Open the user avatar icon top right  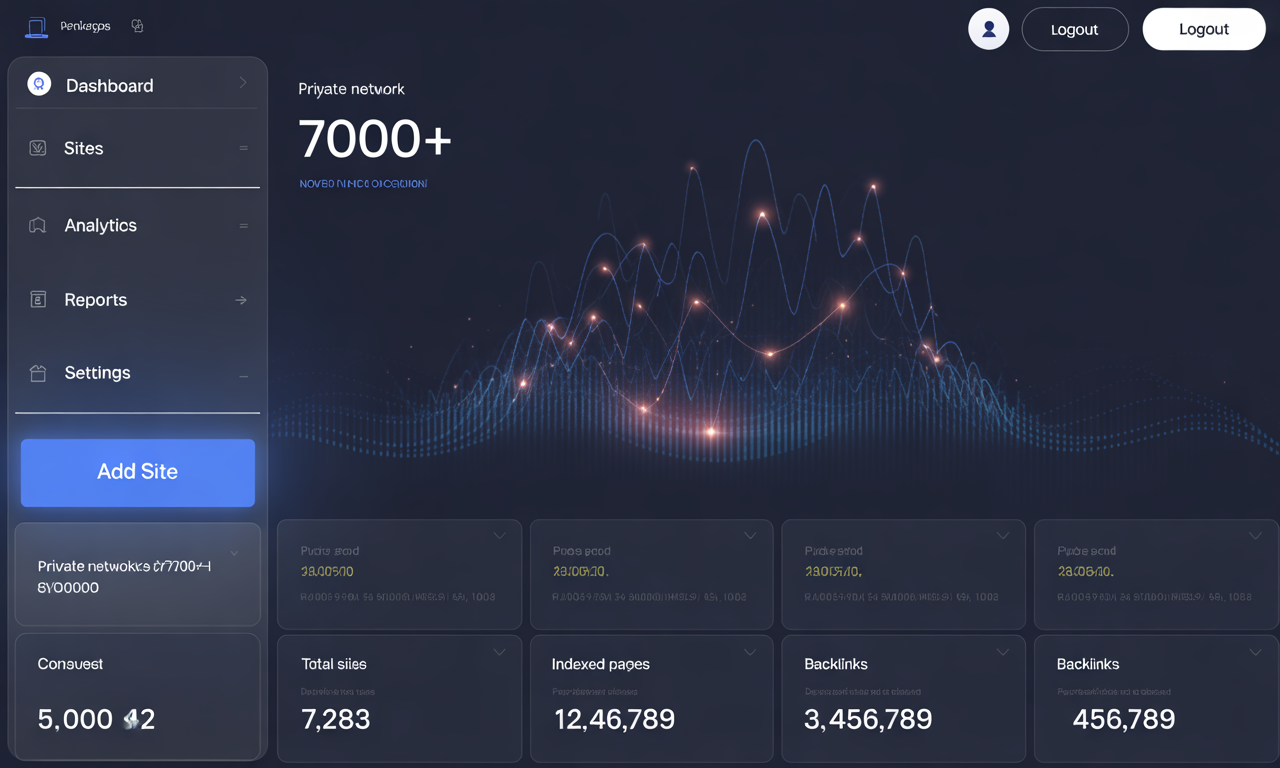[988, 28]
